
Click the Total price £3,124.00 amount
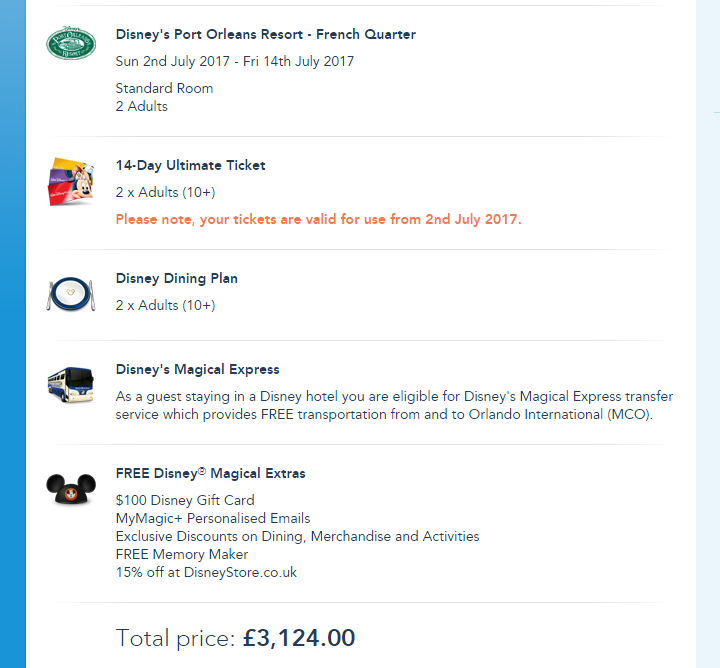[298, 638]
